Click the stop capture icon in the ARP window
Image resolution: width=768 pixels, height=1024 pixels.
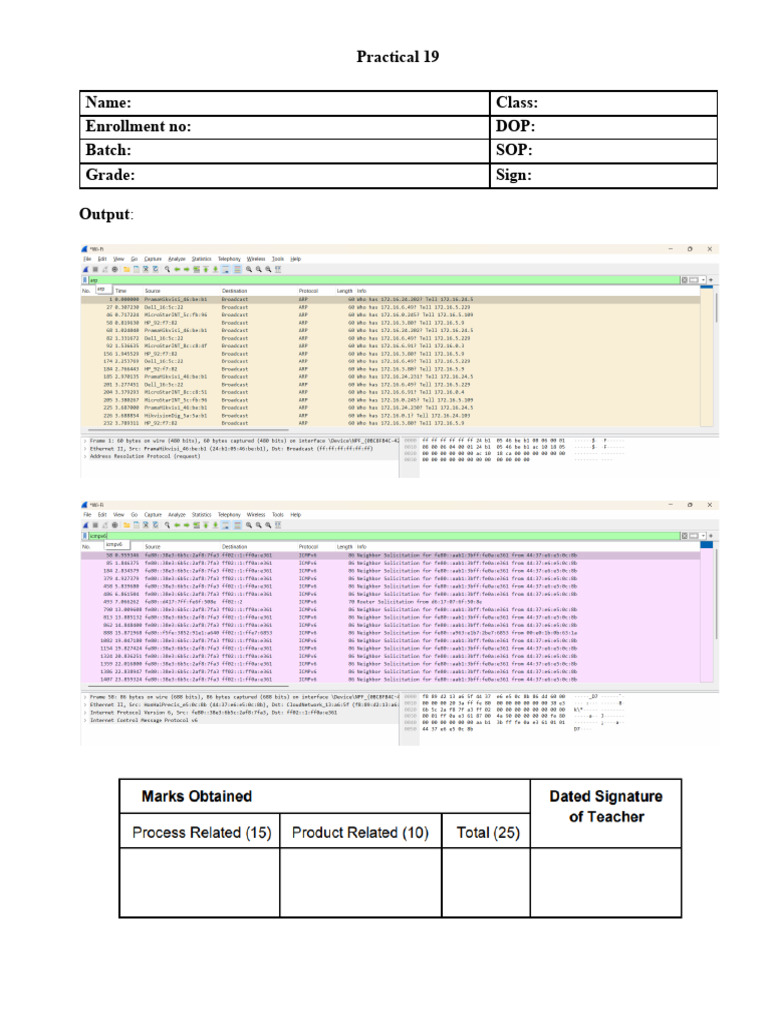(x=95, y=269)
